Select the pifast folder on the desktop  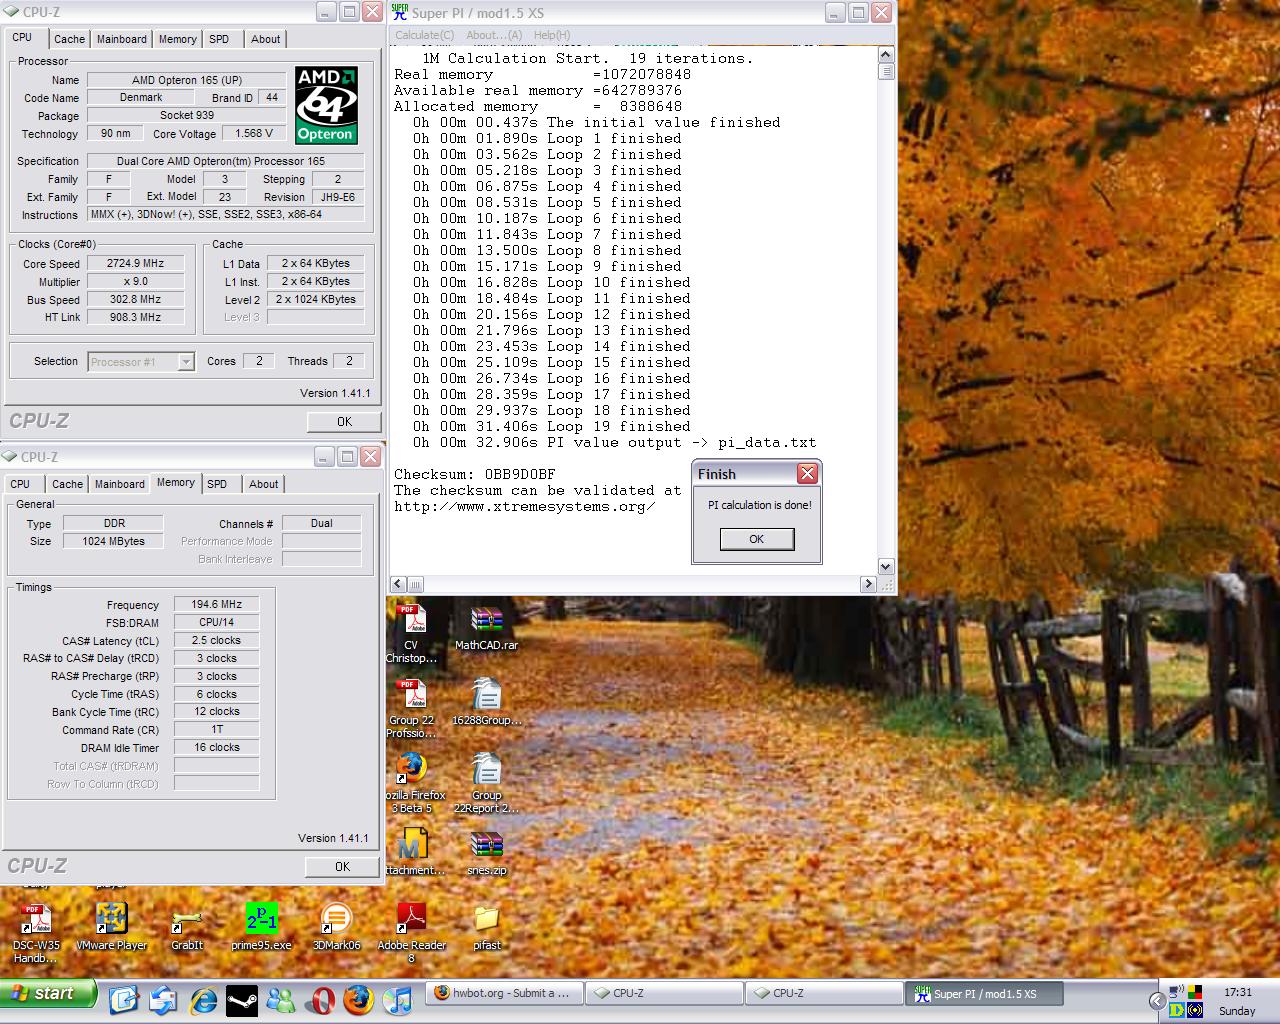(x=487, y=925)
